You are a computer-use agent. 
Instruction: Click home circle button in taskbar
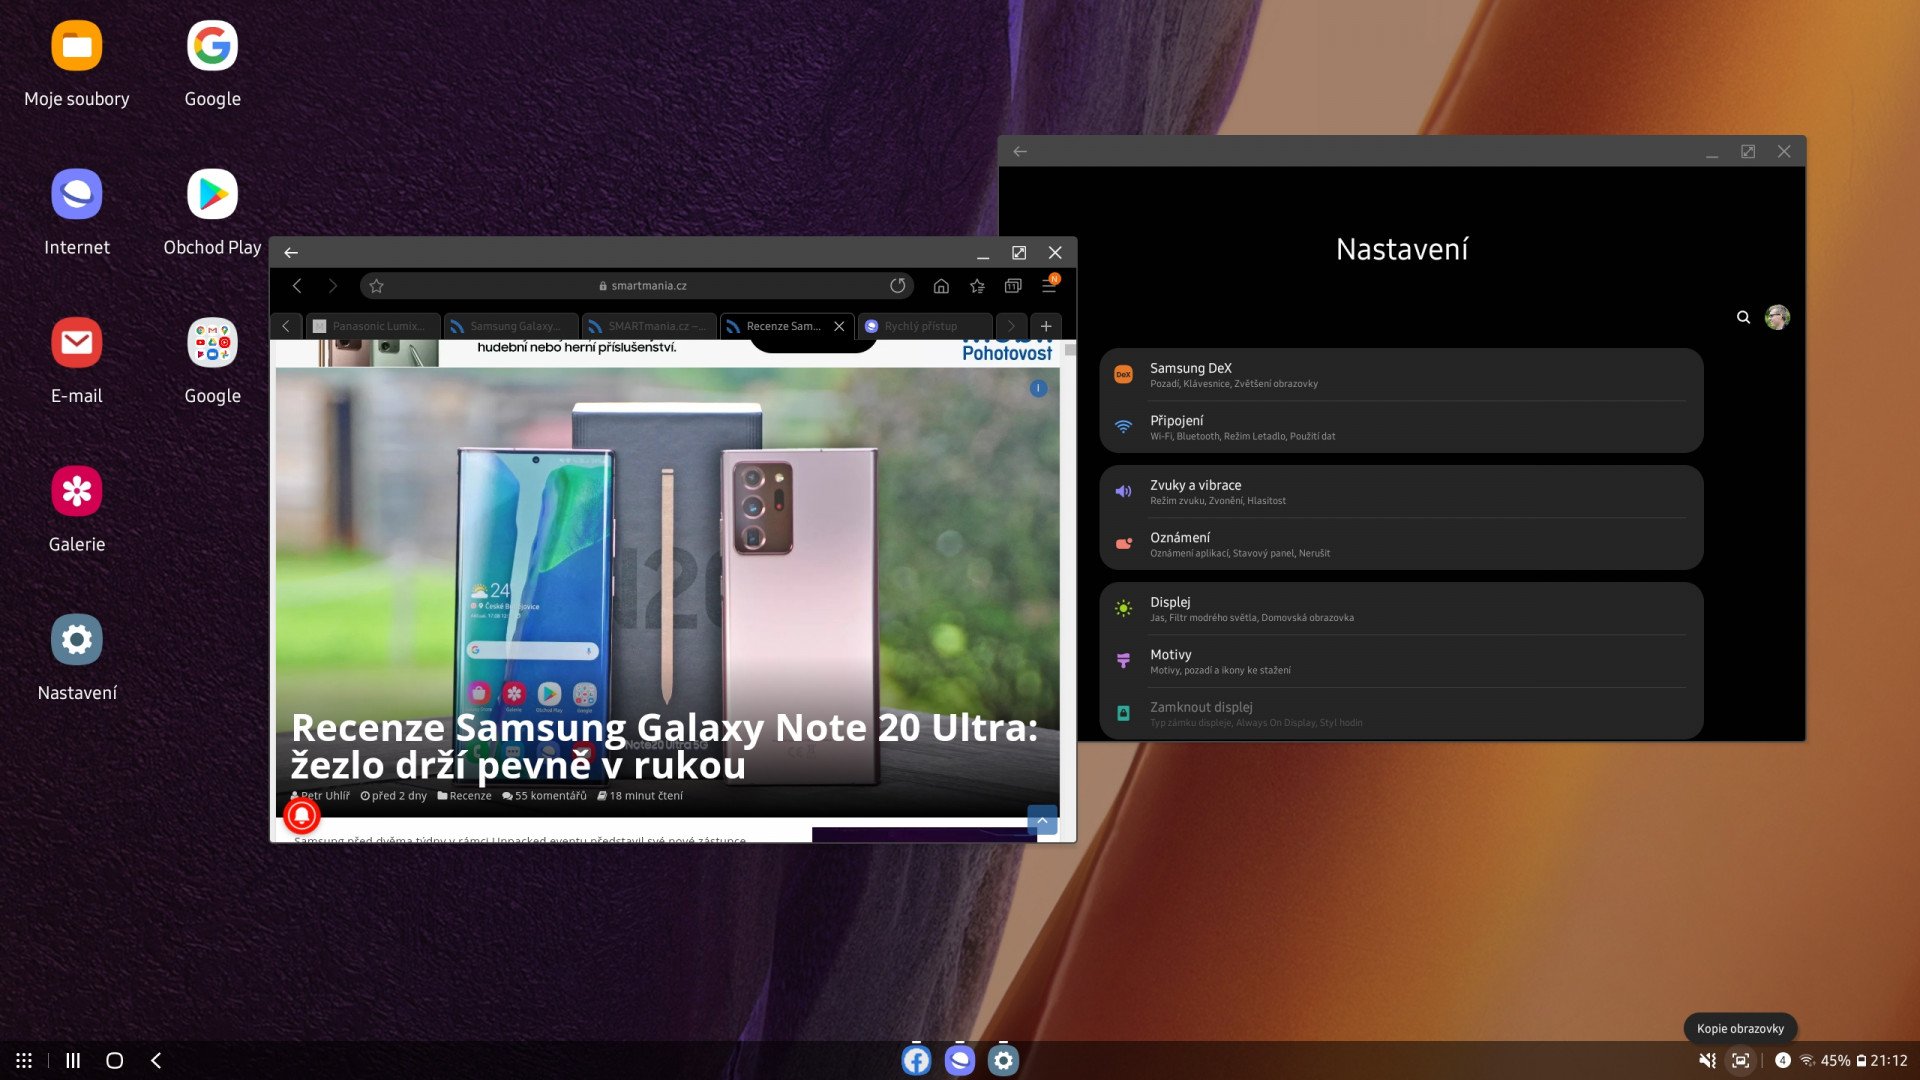pos(115,1061)
